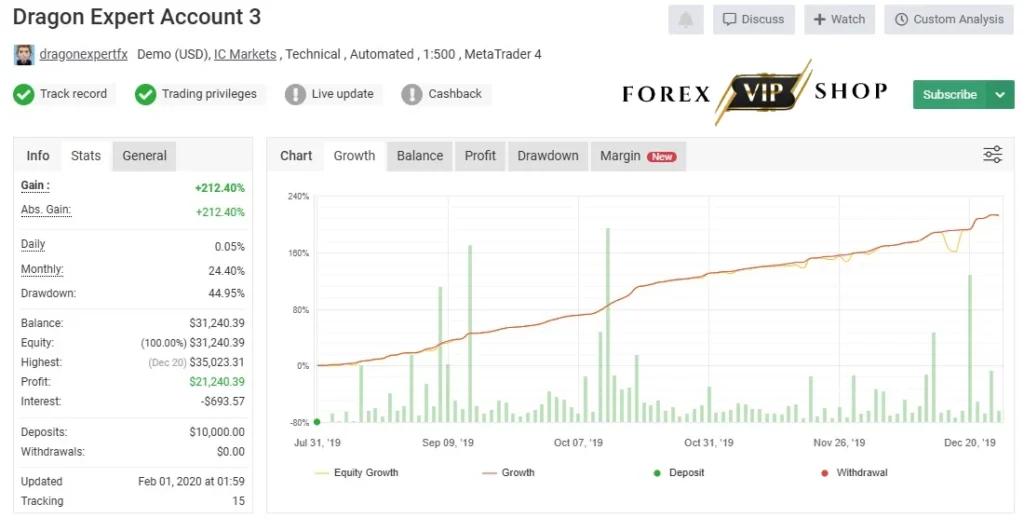1024x518 pixels.
Task: Click the Watch button
Action: point(839,20)
